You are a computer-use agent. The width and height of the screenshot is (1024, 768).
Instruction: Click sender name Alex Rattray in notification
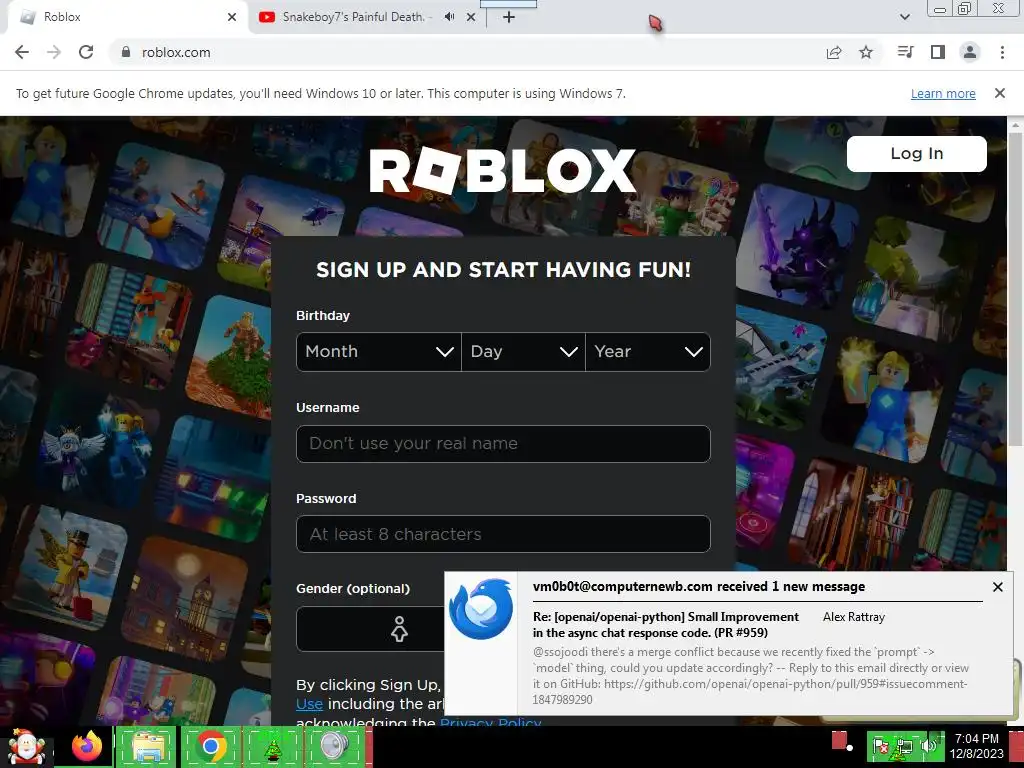(x=854, y=617)
